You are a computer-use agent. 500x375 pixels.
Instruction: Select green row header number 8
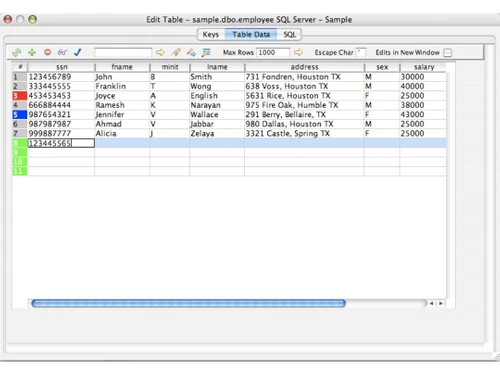pyautogui.click(x=20, y=143)
